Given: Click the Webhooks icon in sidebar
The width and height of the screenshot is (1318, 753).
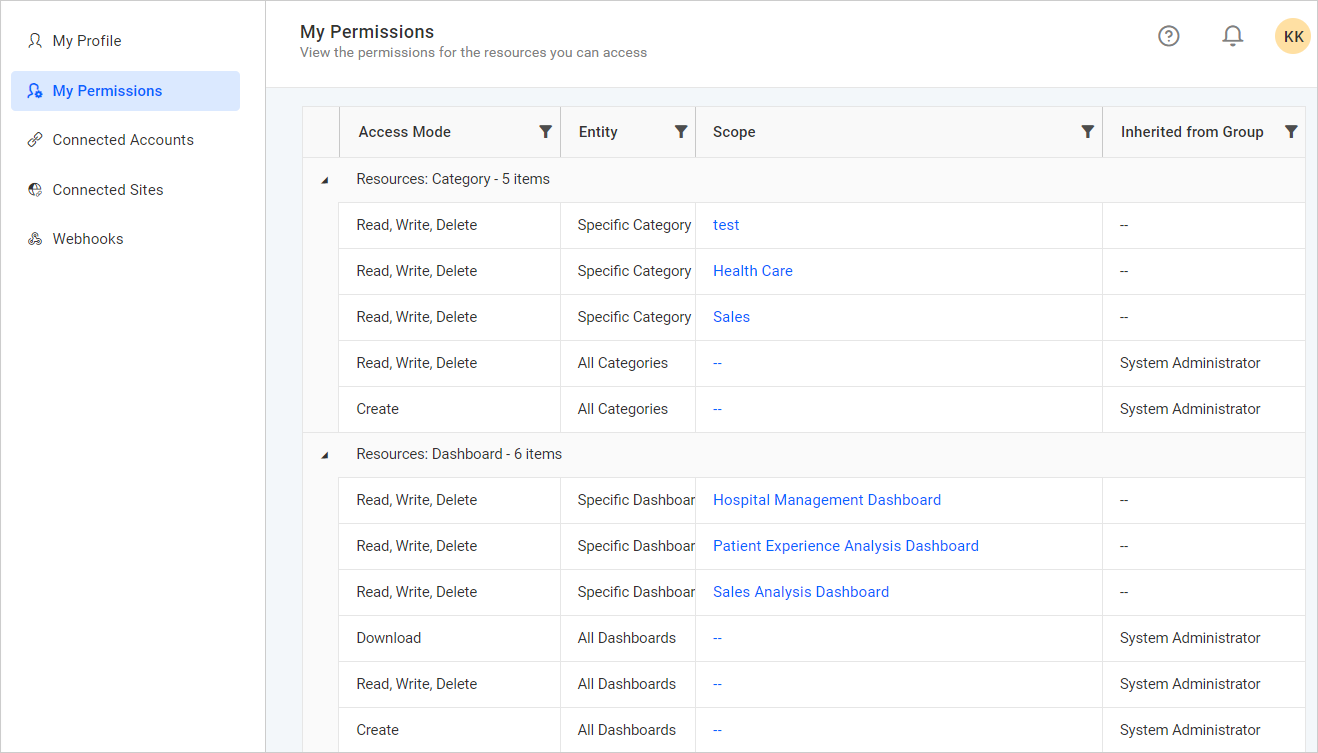Looking at the screenshot, I should 34,238.
